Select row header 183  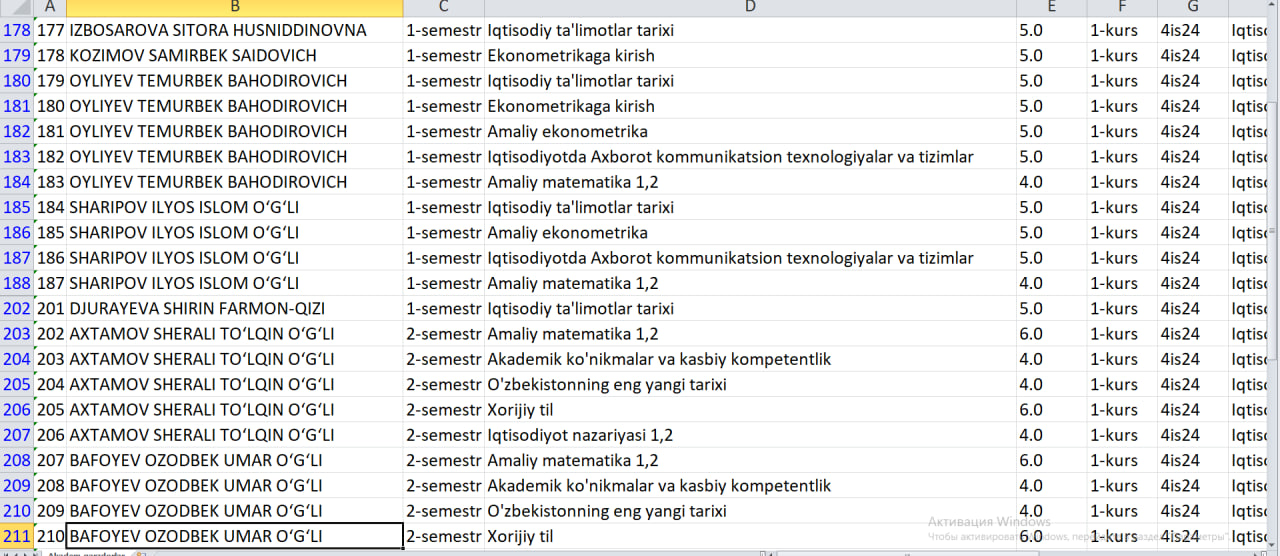click(x=16, y=157)
